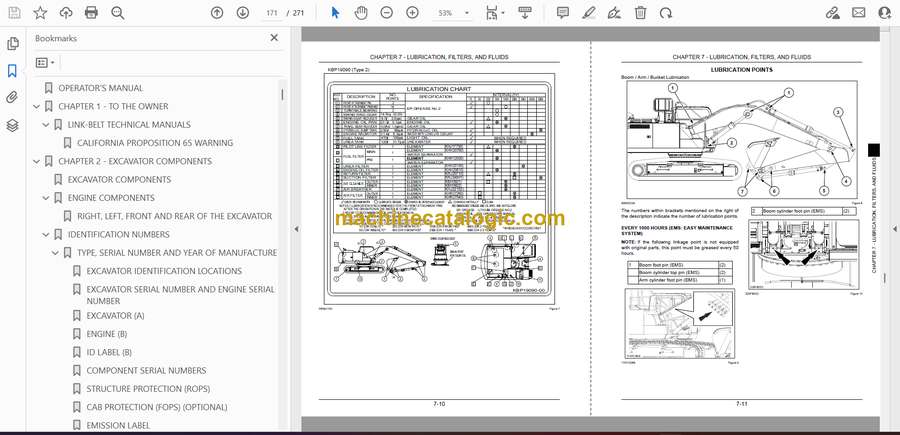Open the Sign document tool
Viewport: 900px width, 435px height.
click(614, 13)
